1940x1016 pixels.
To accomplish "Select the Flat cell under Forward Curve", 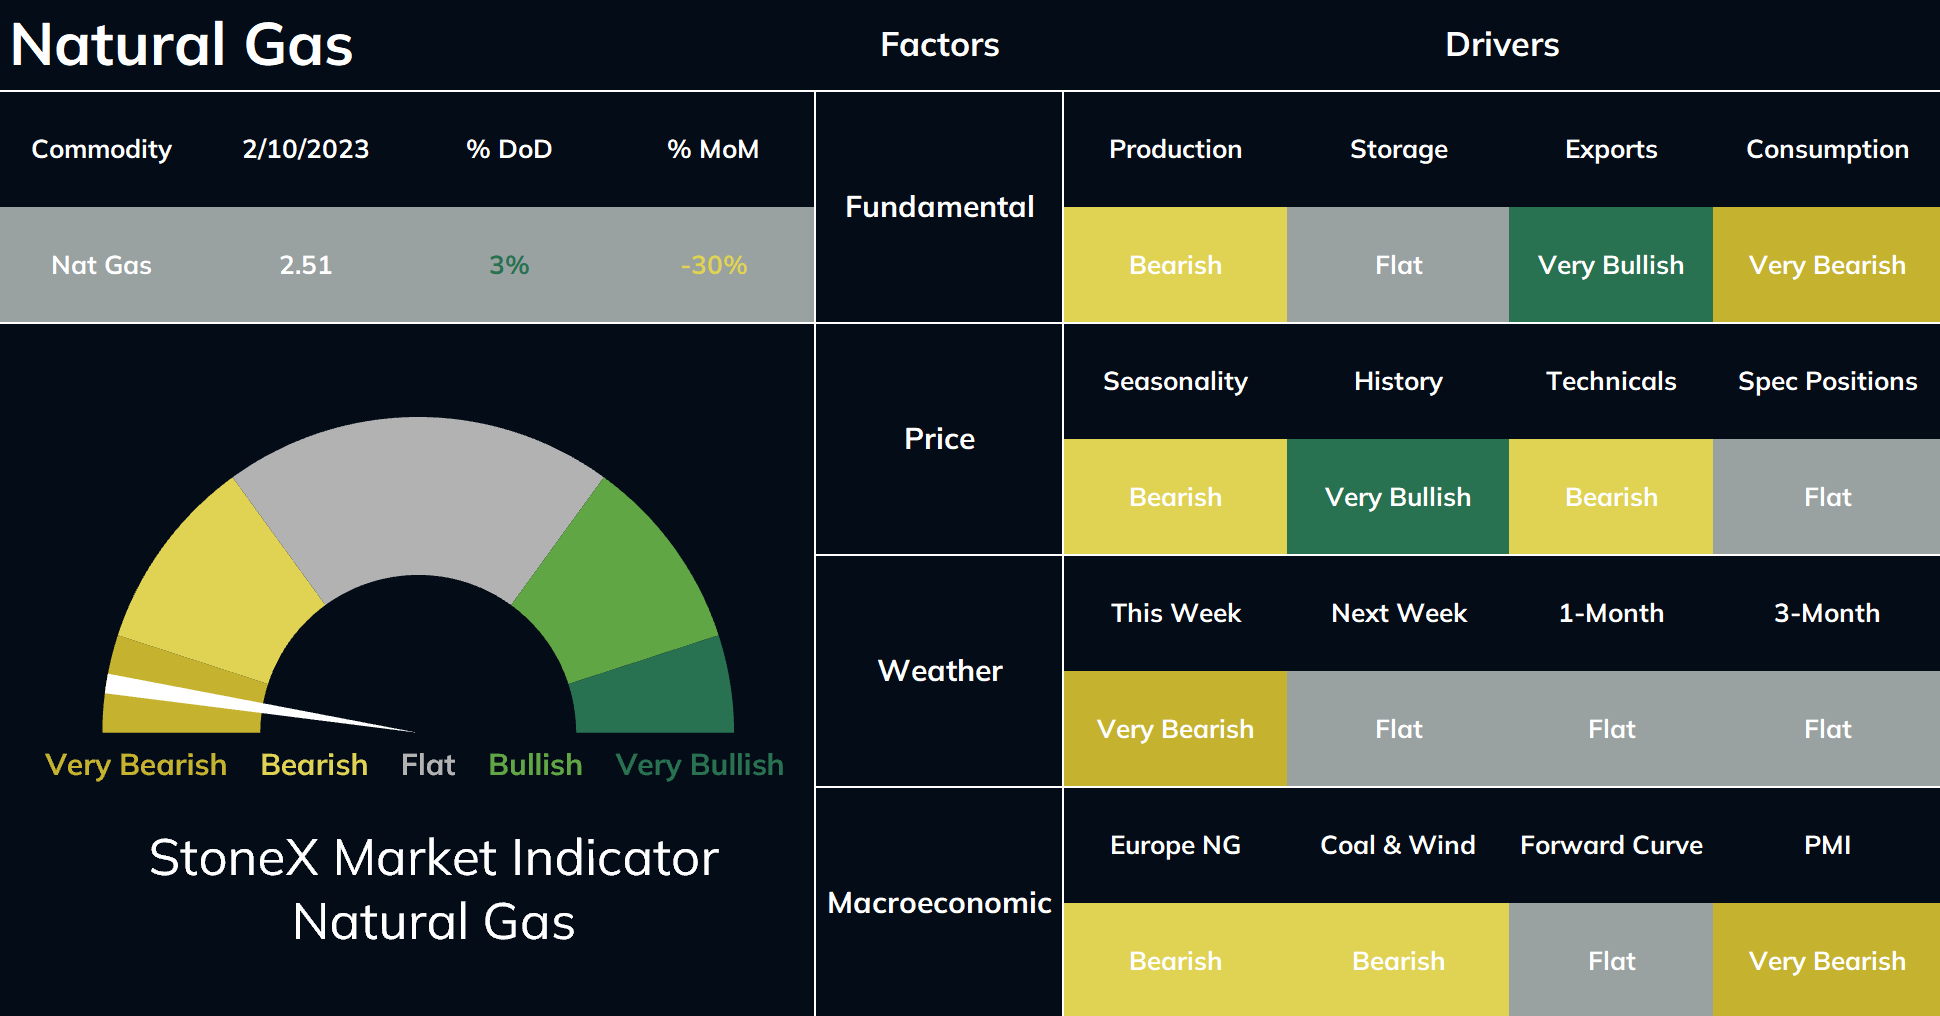I will pyautogui.click(x=1611, y=961).
